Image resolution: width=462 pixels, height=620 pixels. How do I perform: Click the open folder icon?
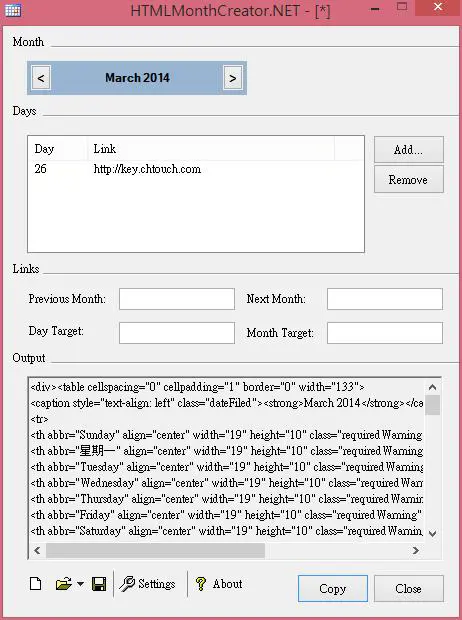pos(64,584)
